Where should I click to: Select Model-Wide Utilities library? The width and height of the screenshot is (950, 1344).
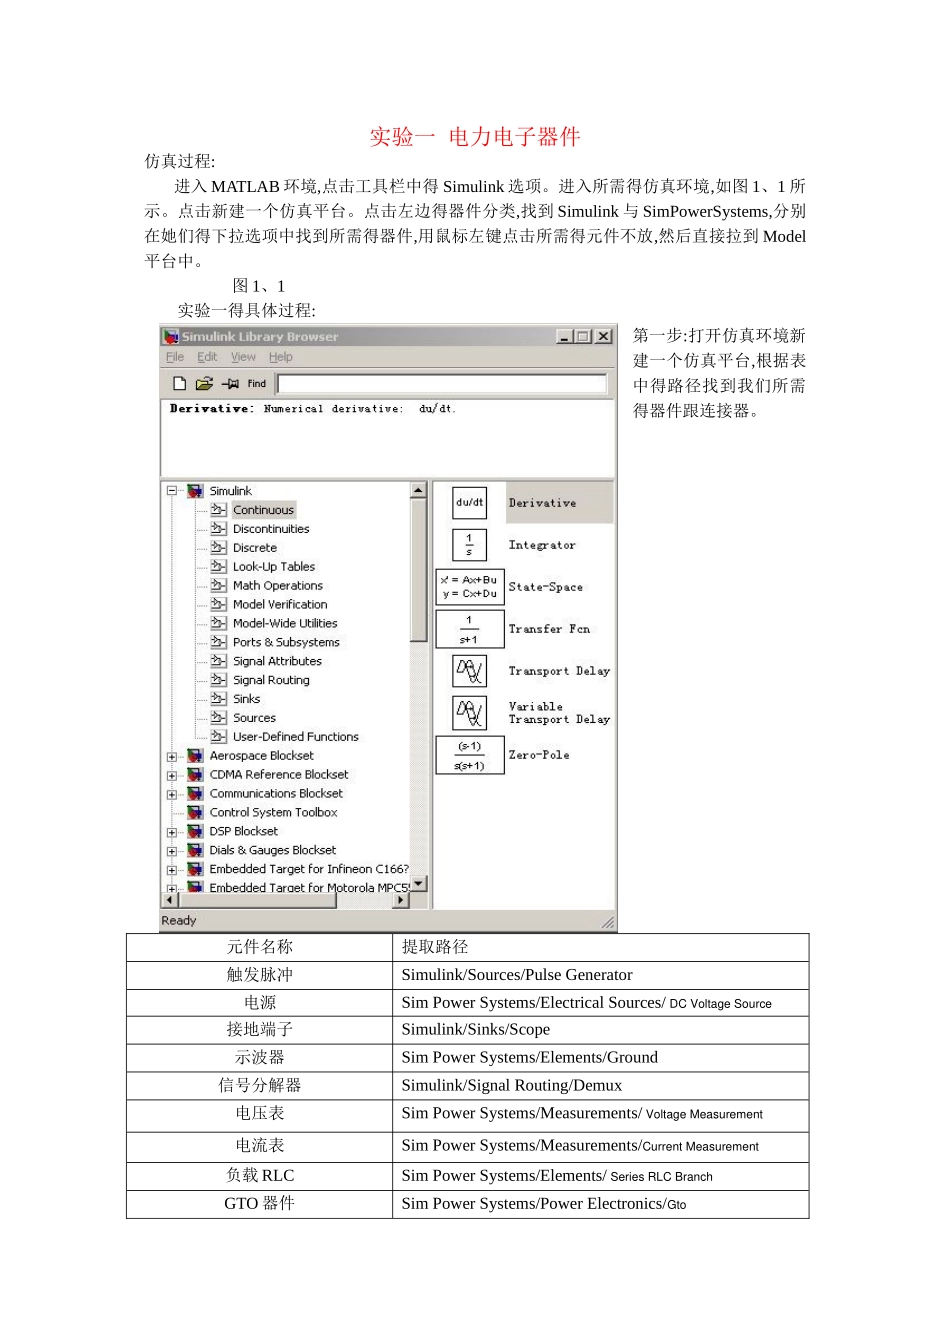pyautogui.click(x=285, y=623)
